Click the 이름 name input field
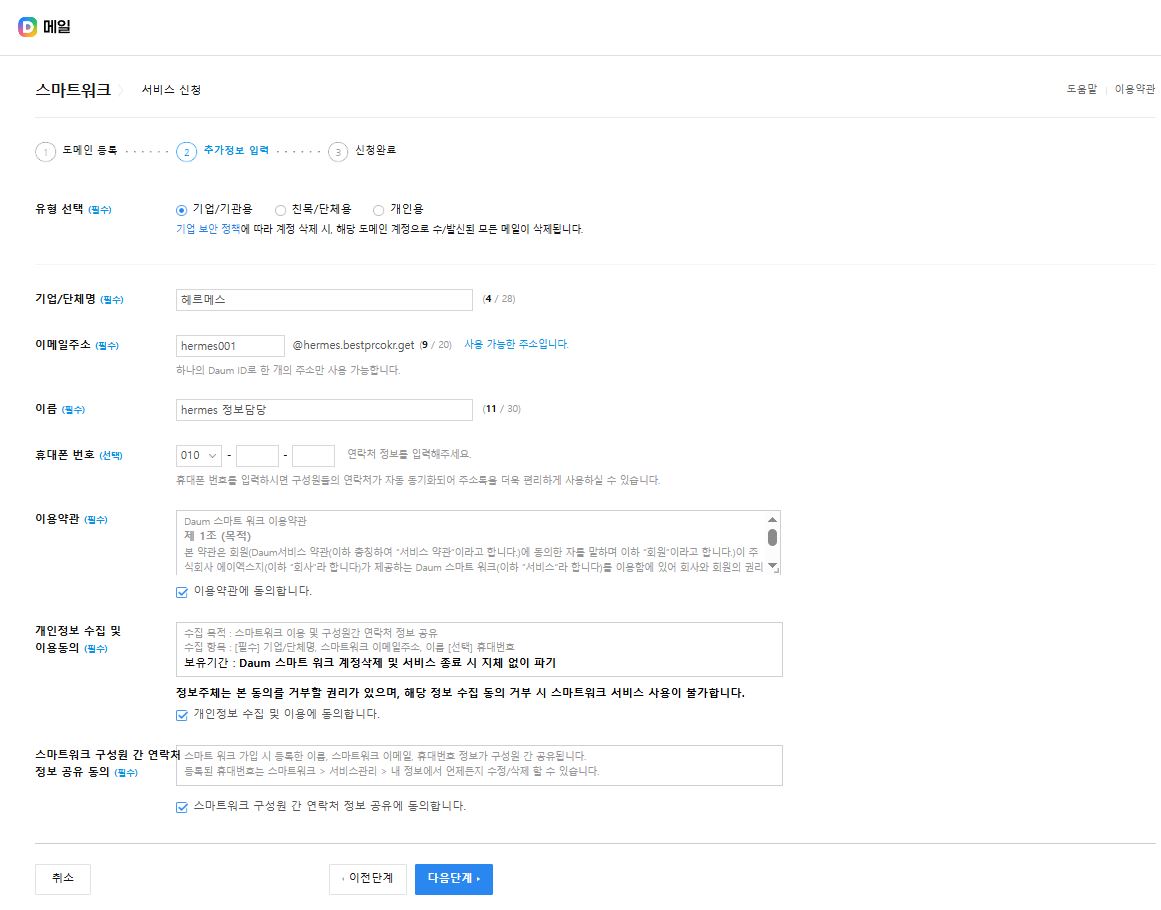The width and height of the screenshot is (1161, 910). pos(324,409)
